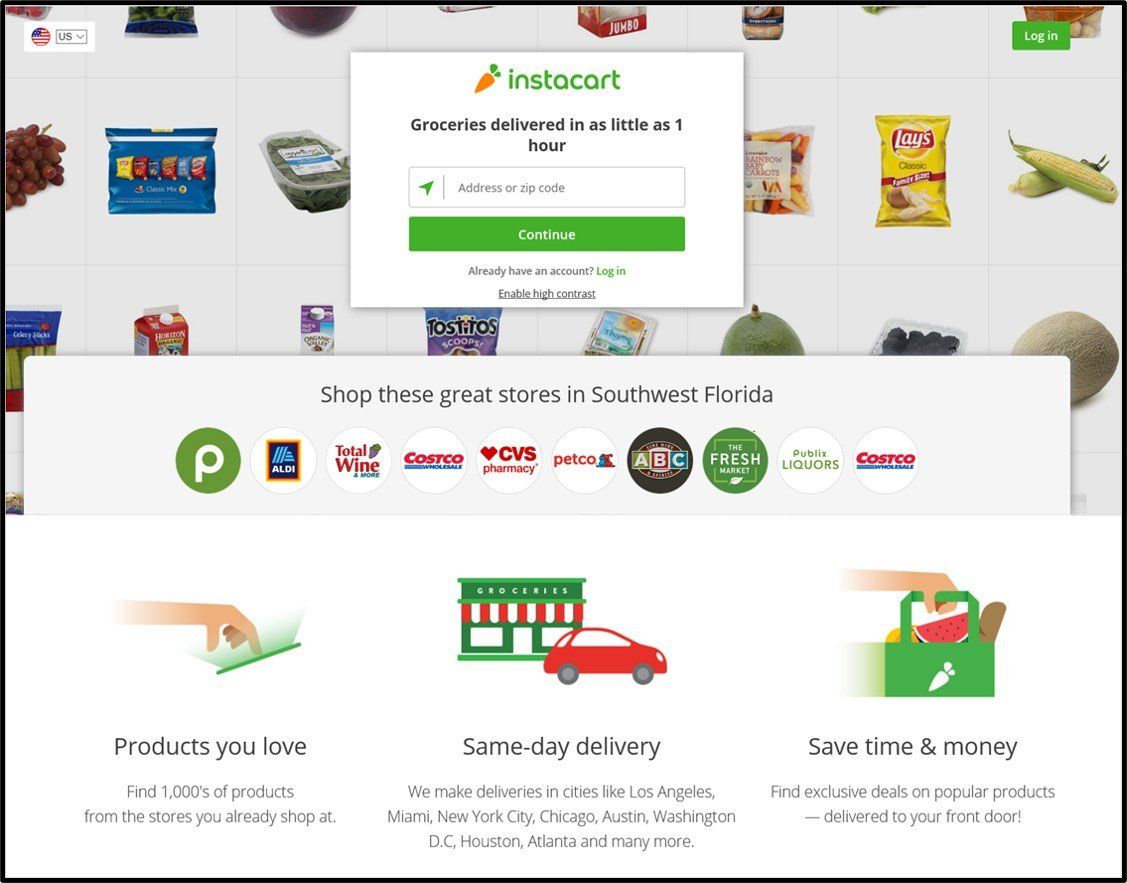Viewport: 1127px width, 883px height.
Task: Click the US flag icon
Action: tap(41, 37)
